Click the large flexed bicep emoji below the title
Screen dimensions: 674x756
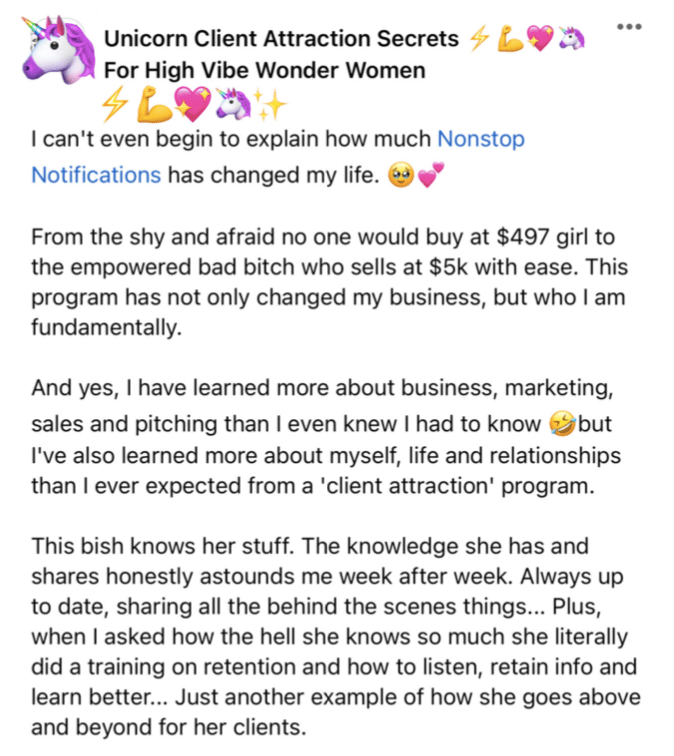154,104
